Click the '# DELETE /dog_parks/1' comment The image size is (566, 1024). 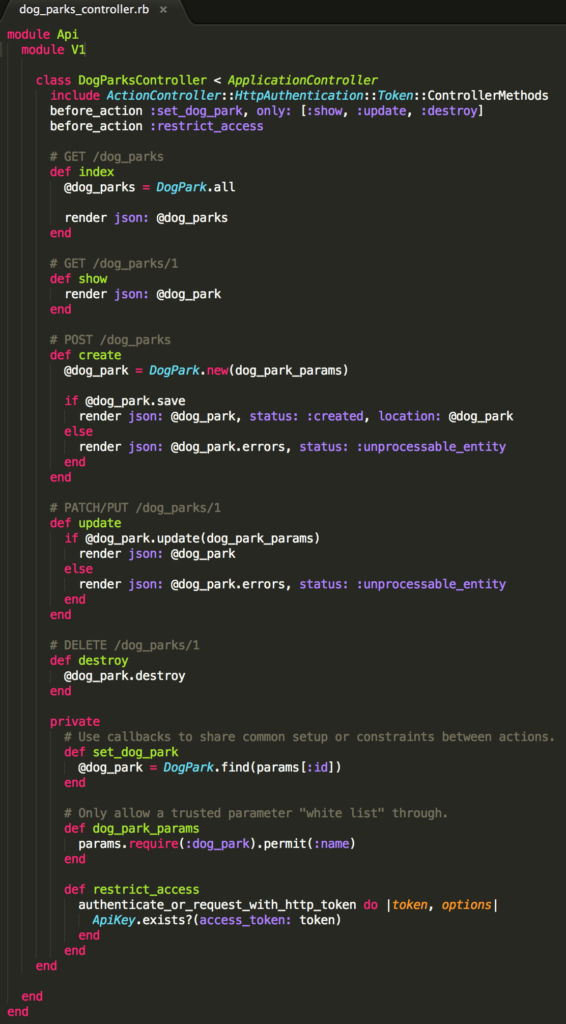coord(125,646)
